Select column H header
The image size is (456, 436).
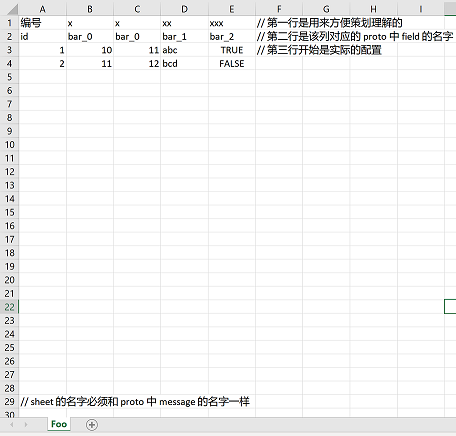(374, 9)
